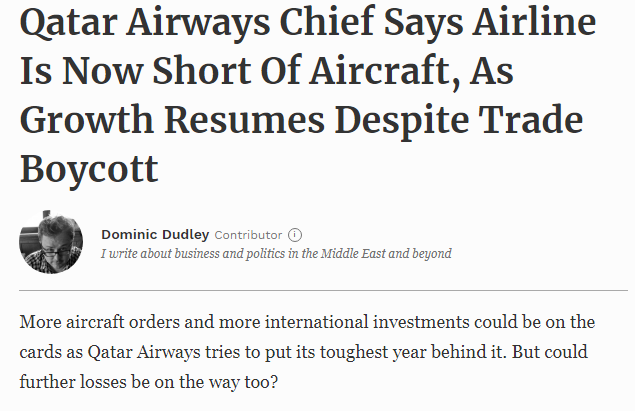Click the headline line 'Growth Resumes Despite Trade'
This screenshot has width=635, height=411.
pyautogui.click(x=301, y=120)
